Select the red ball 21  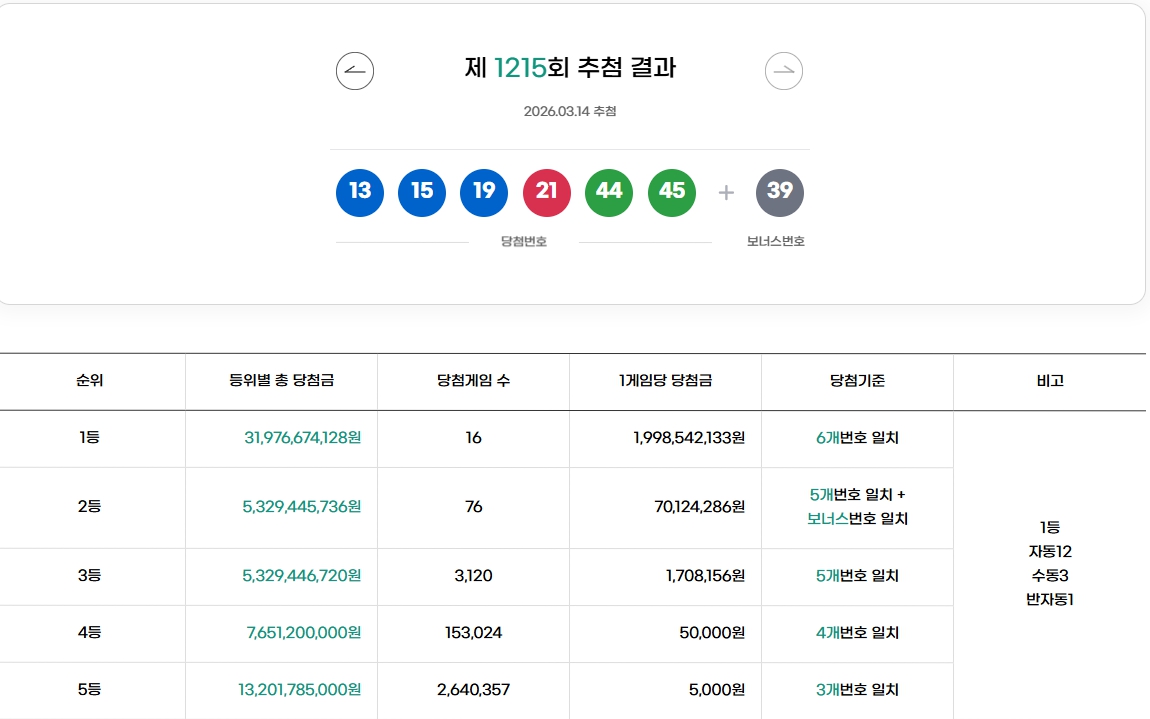pos(546,192)
